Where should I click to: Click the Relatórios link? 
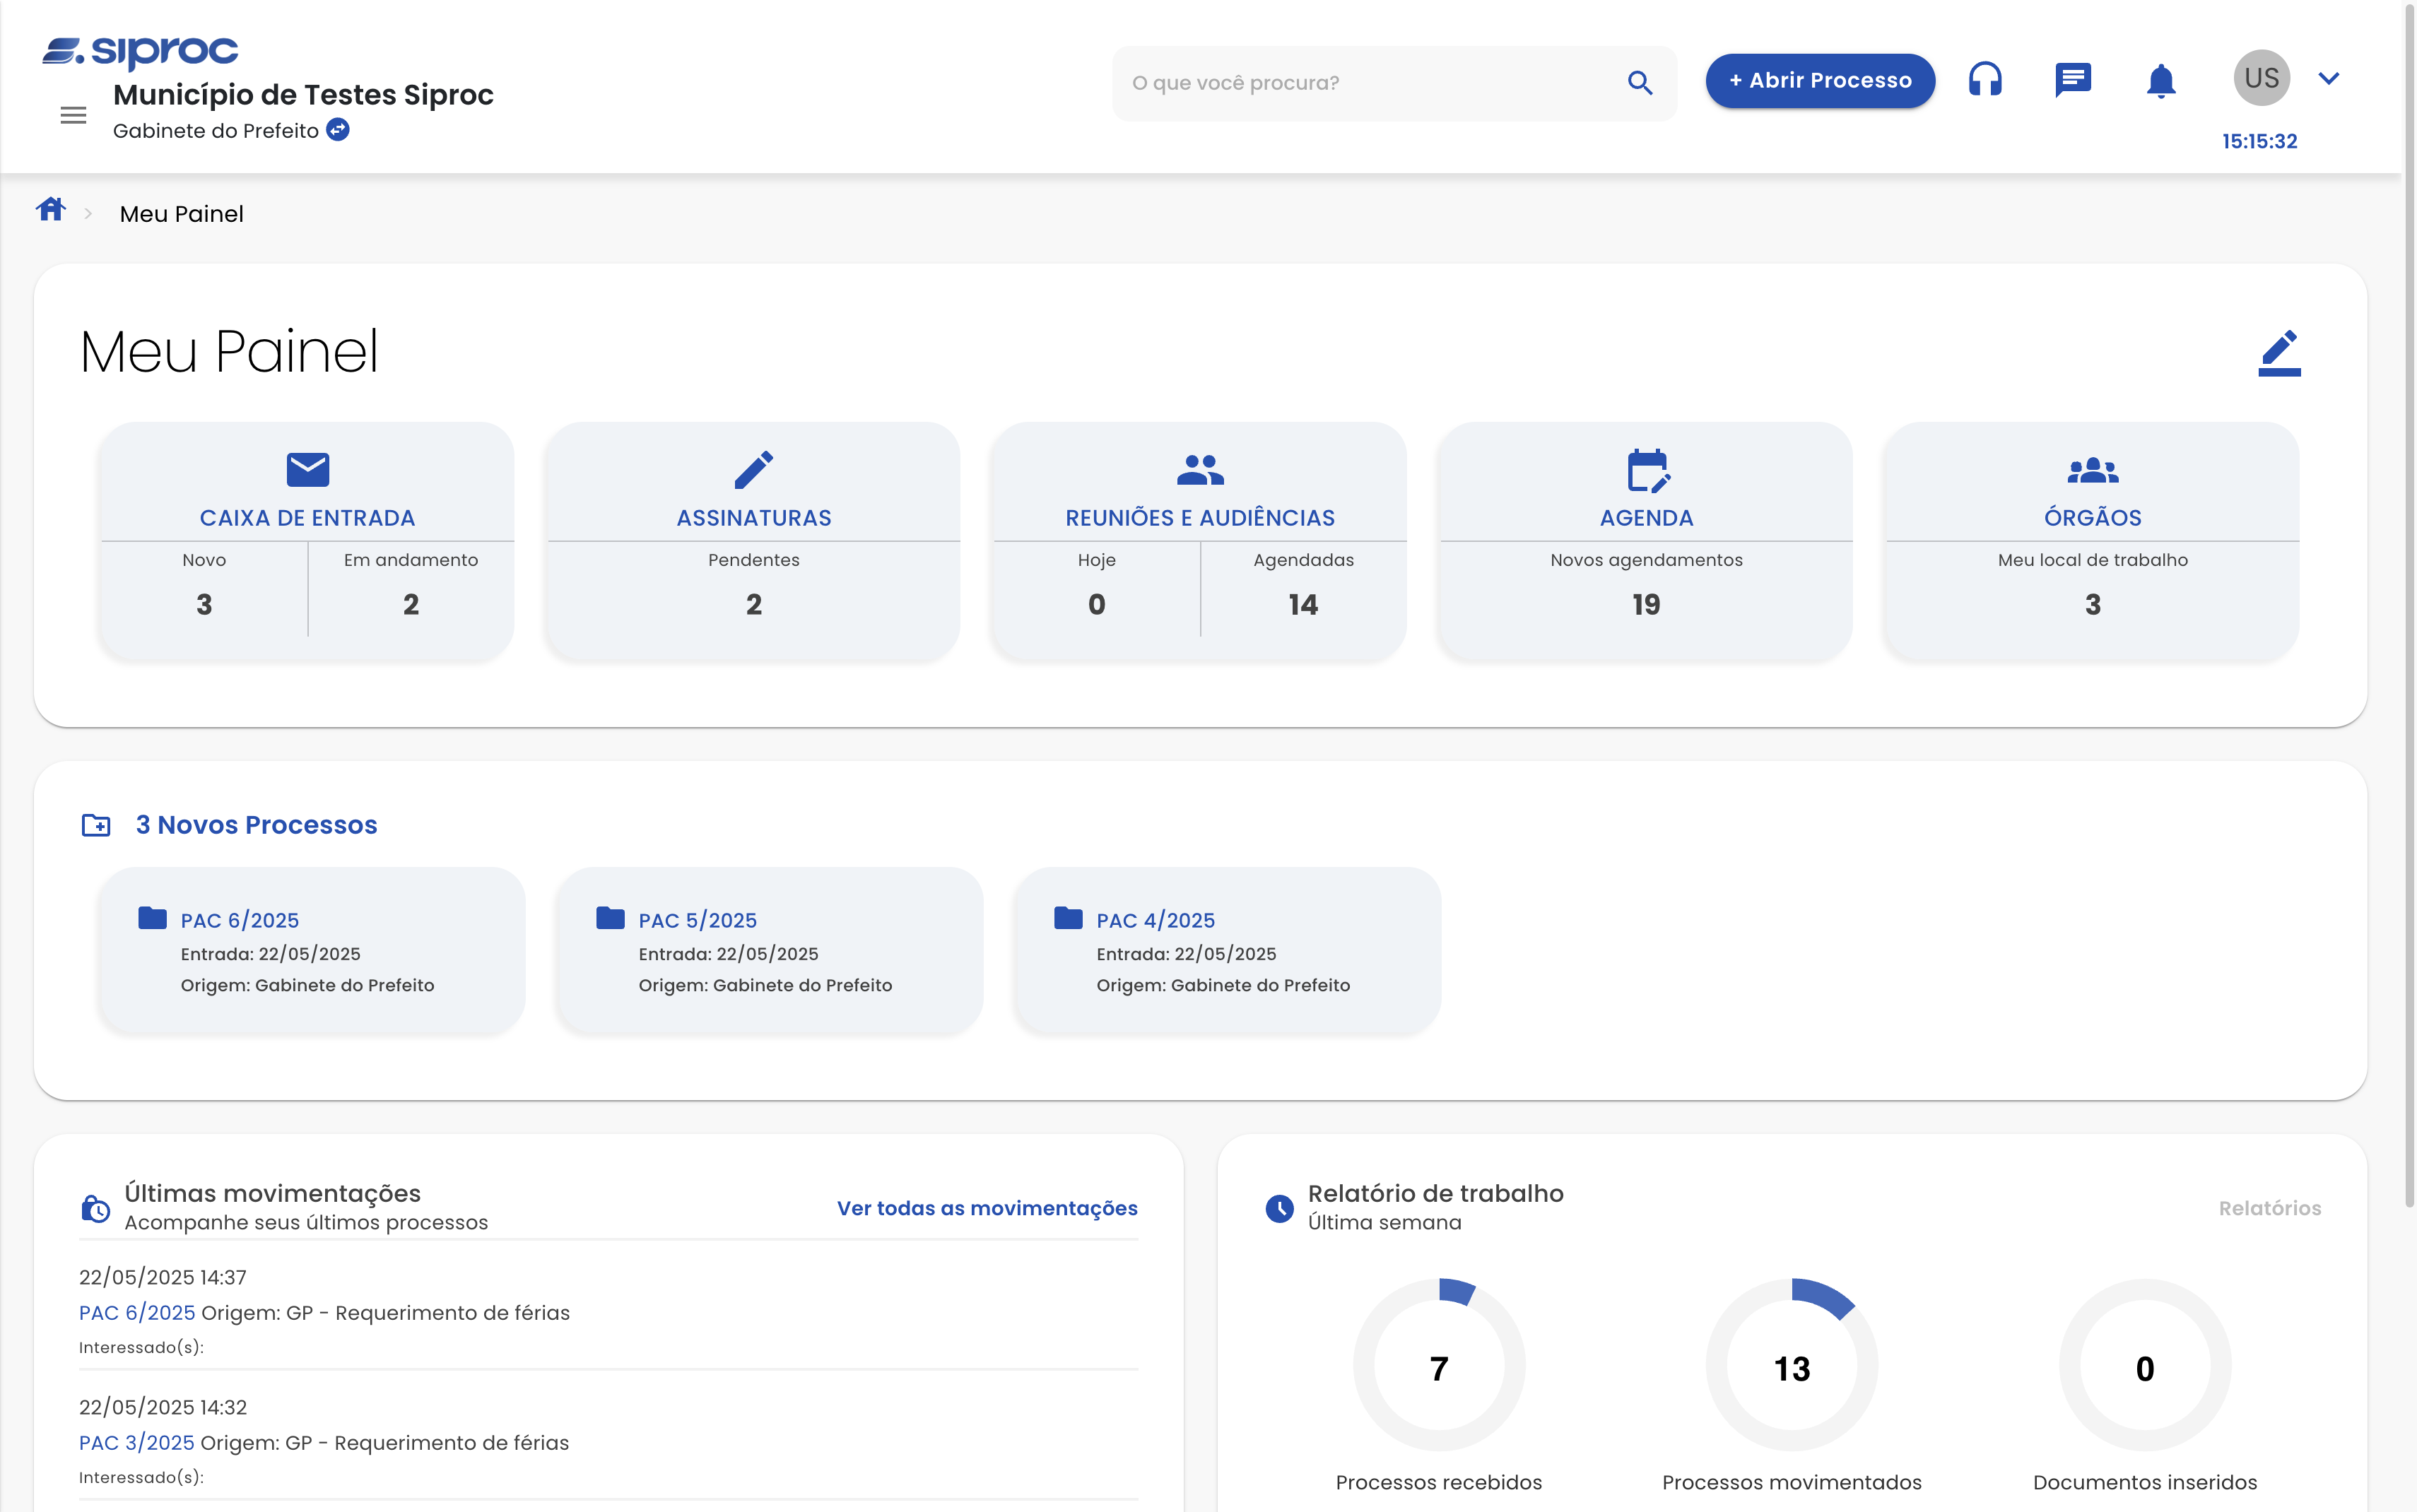[2270, 1208]
